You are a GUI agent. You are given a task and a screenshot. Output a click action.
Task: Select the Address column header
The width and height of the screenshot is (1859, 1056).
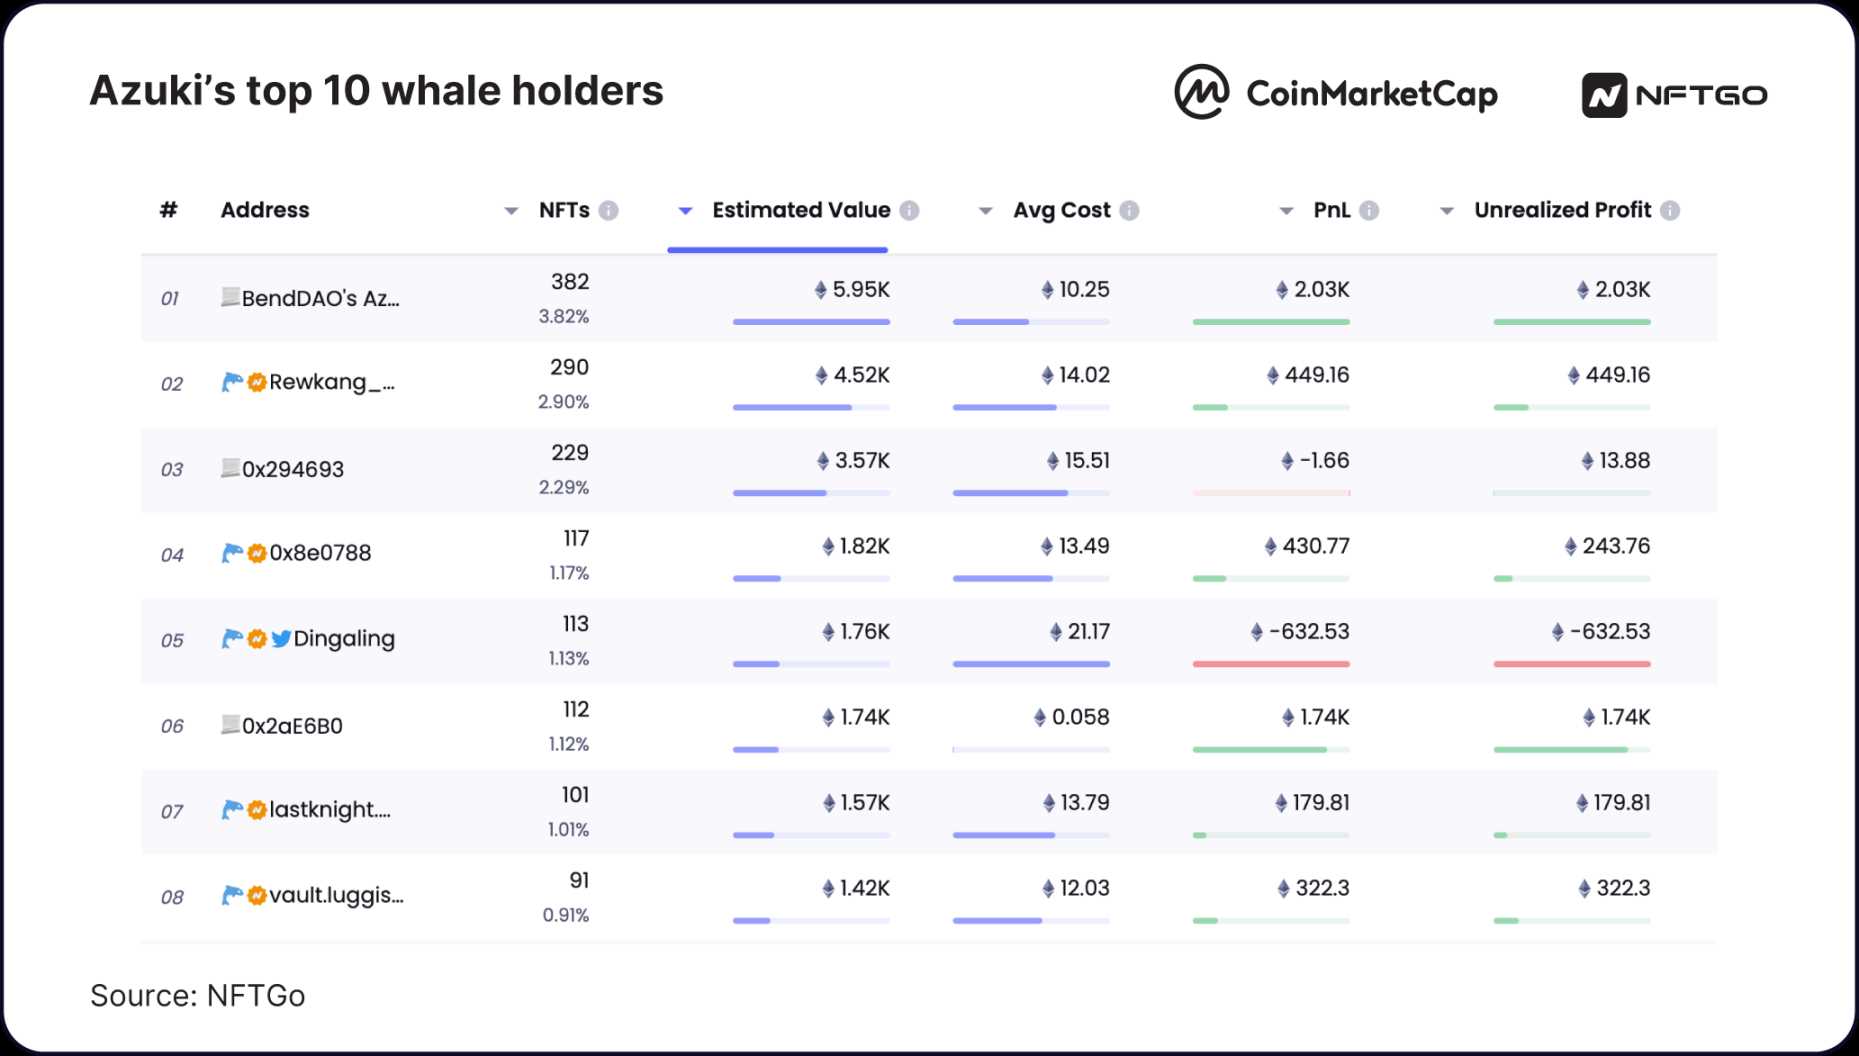[265, 211]
